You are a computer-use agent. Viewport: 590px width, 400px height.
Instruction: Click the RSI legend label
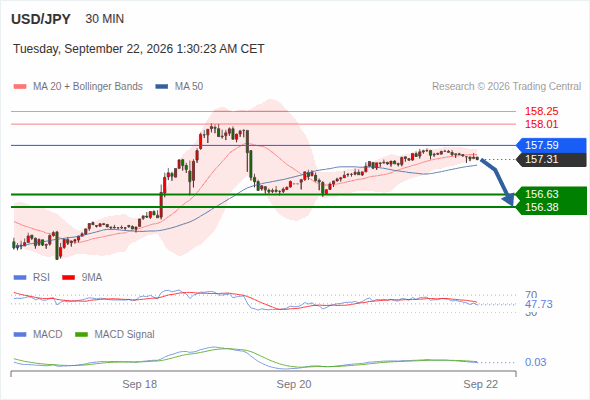[41, 278]
